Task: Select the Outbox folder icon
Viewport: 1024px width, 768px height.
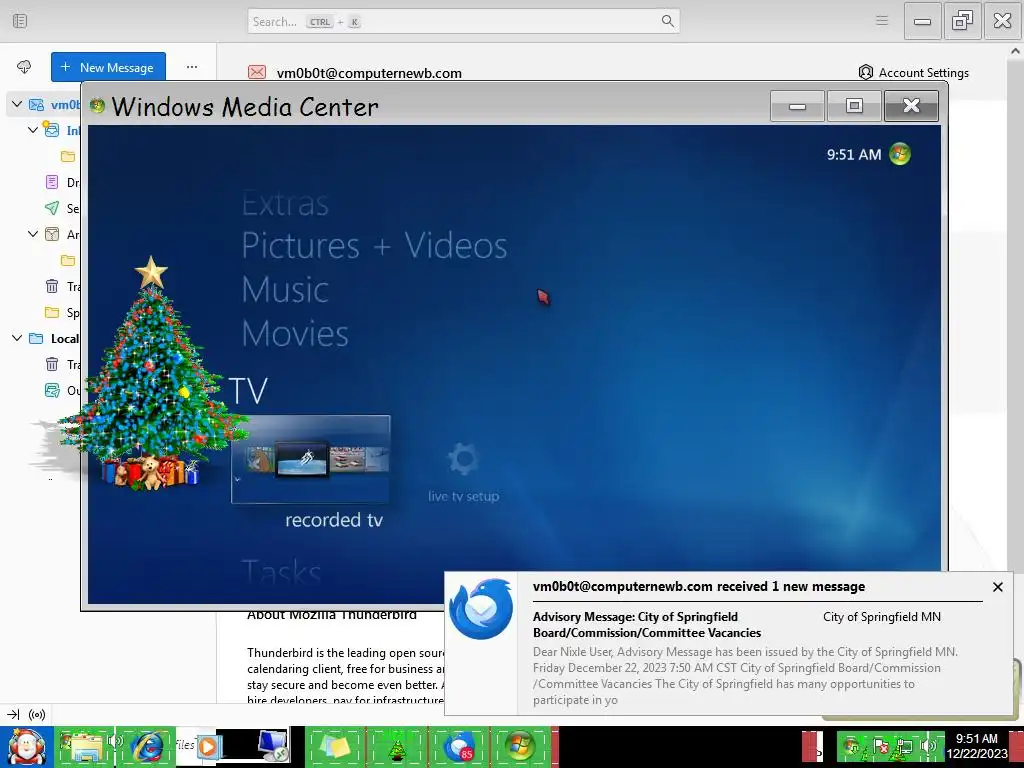Action: tap(52, 391)
